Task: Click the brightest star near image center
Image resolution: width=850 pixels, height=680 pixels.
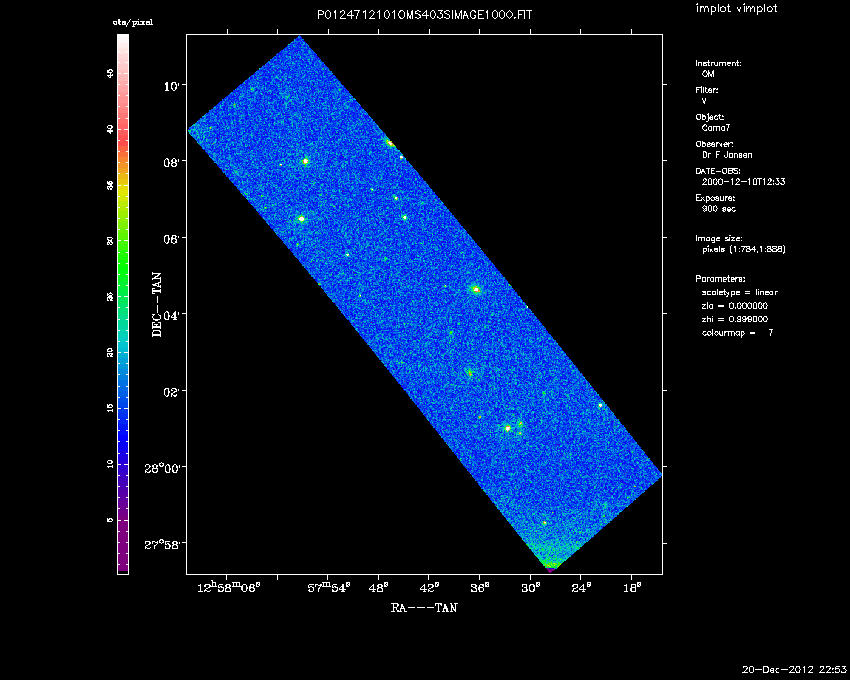Action: point(476,289)
